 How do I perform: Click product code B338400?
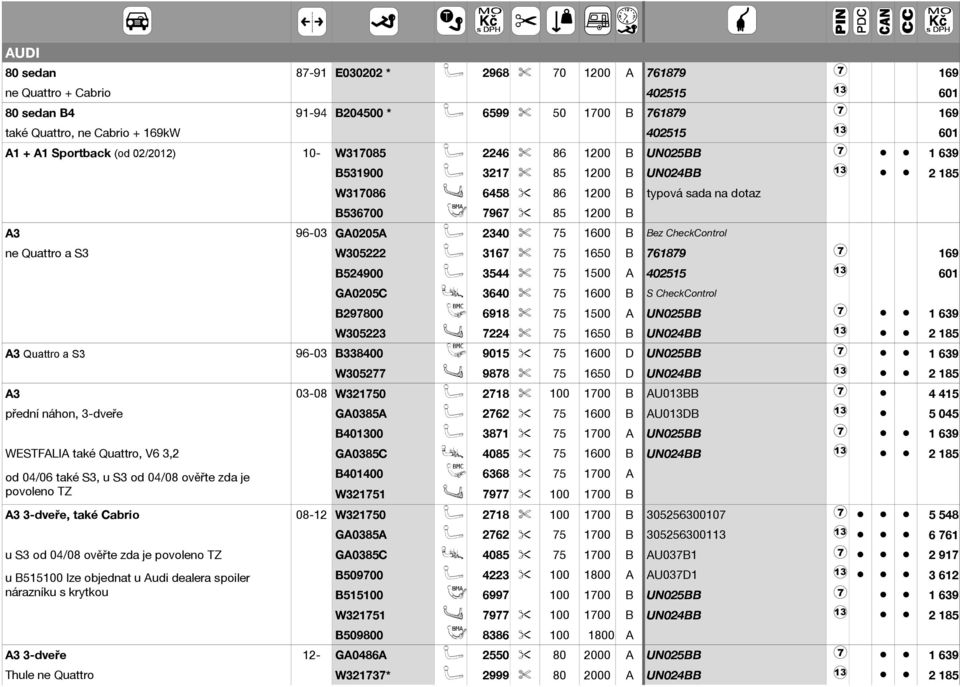pyautogui.click(x=359, y=354)
